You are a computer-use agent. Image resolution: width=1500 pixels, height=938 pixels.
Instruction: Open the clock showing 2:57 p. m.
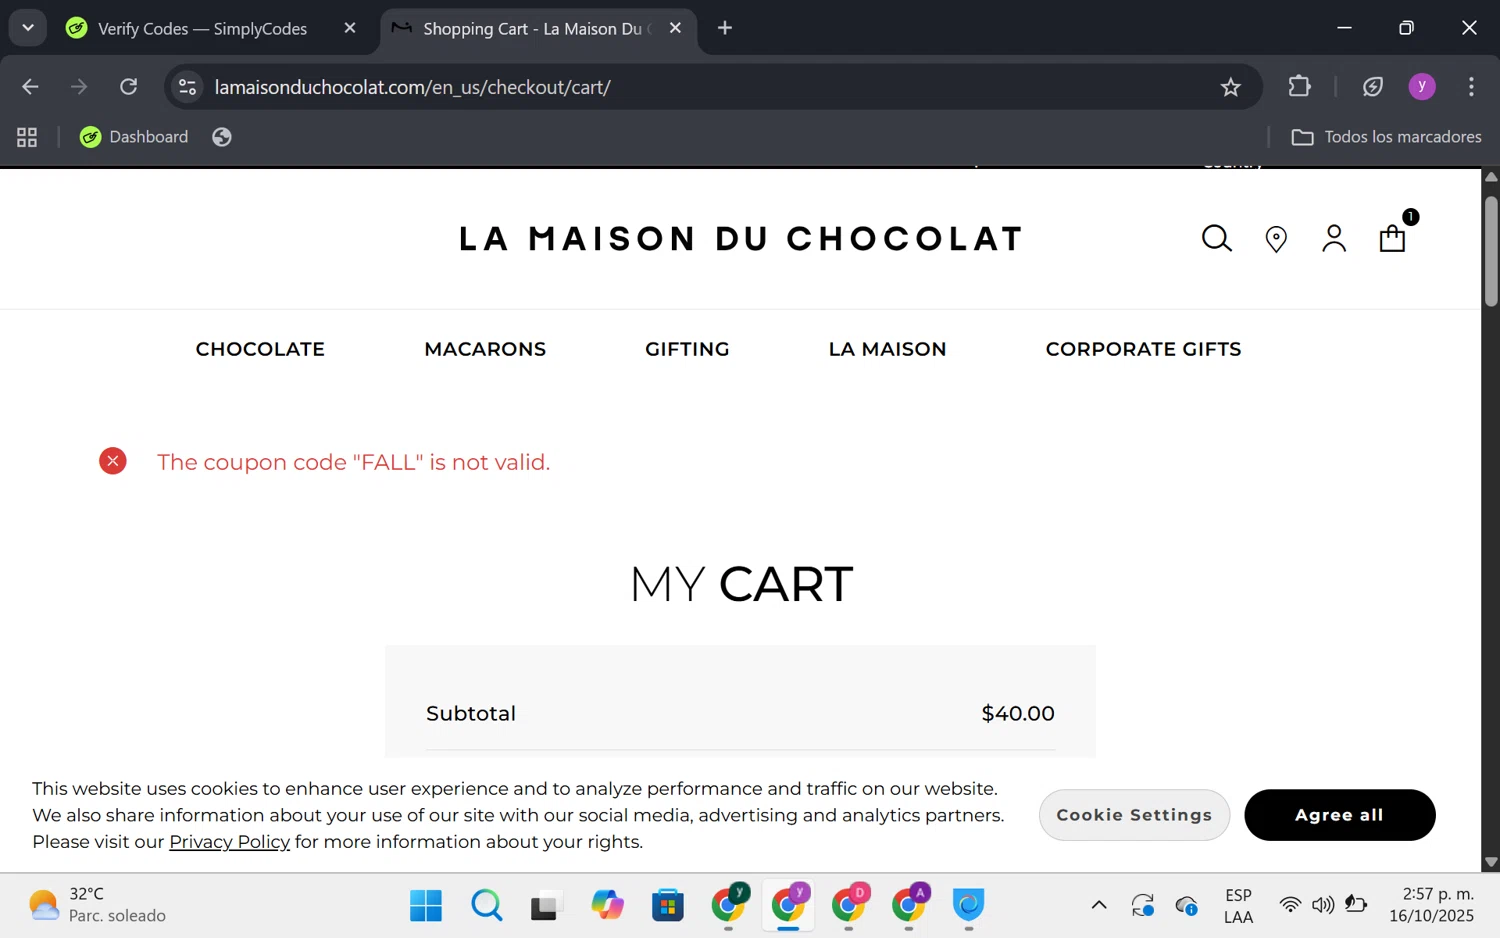(1431, 905)
